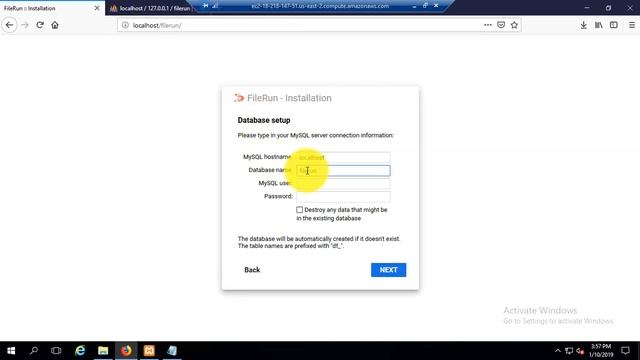This screenshot has height=360, width=640.
Task: Click the Database name field
Action: point(343,171)
